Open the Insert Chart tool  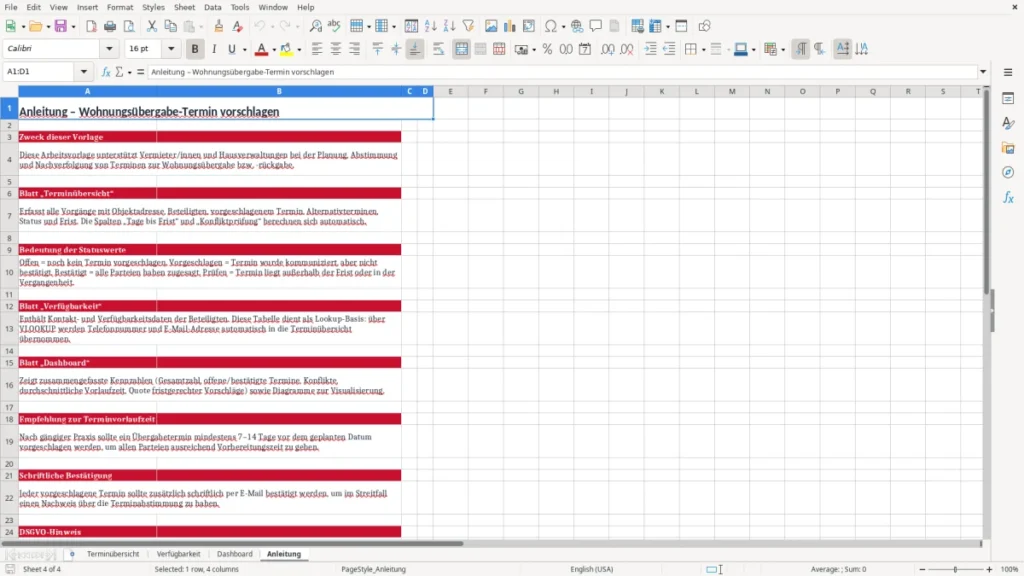509,26
